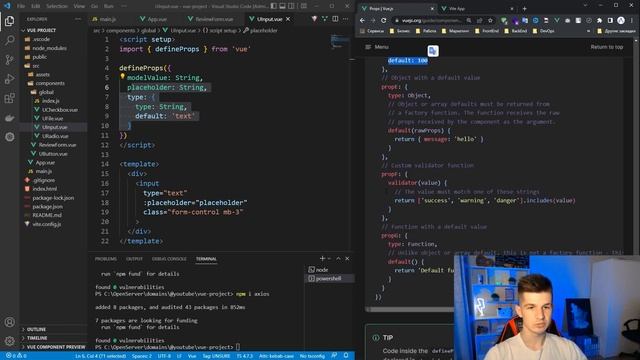This screenshot has width=640, height=360.
Task: Open the terminal launch profile dropdown arrow
Action: click(329, 258)
